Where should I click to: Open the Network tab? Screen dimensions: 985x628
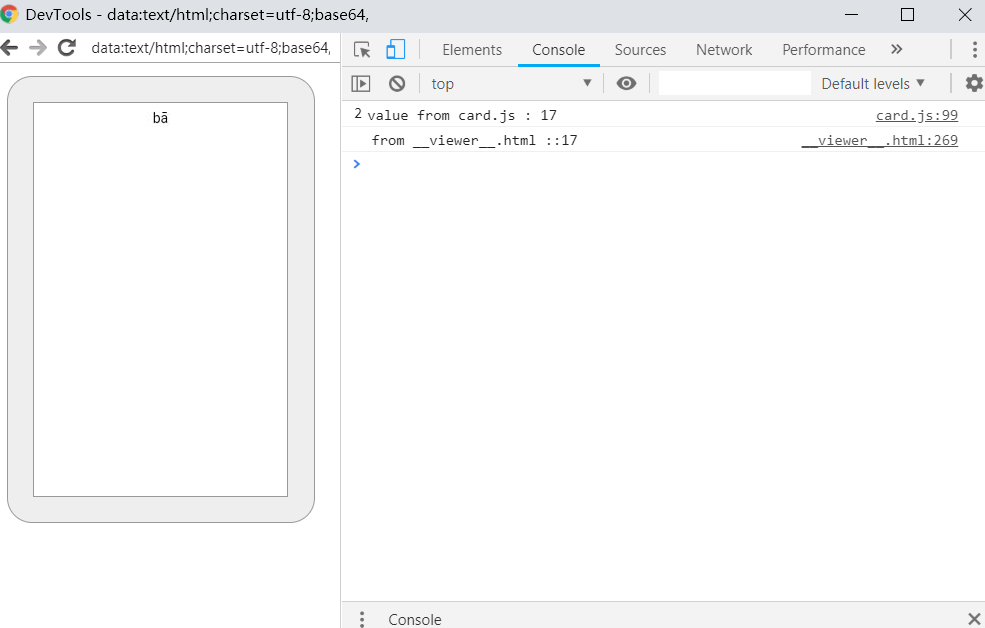tap(724, 50)
